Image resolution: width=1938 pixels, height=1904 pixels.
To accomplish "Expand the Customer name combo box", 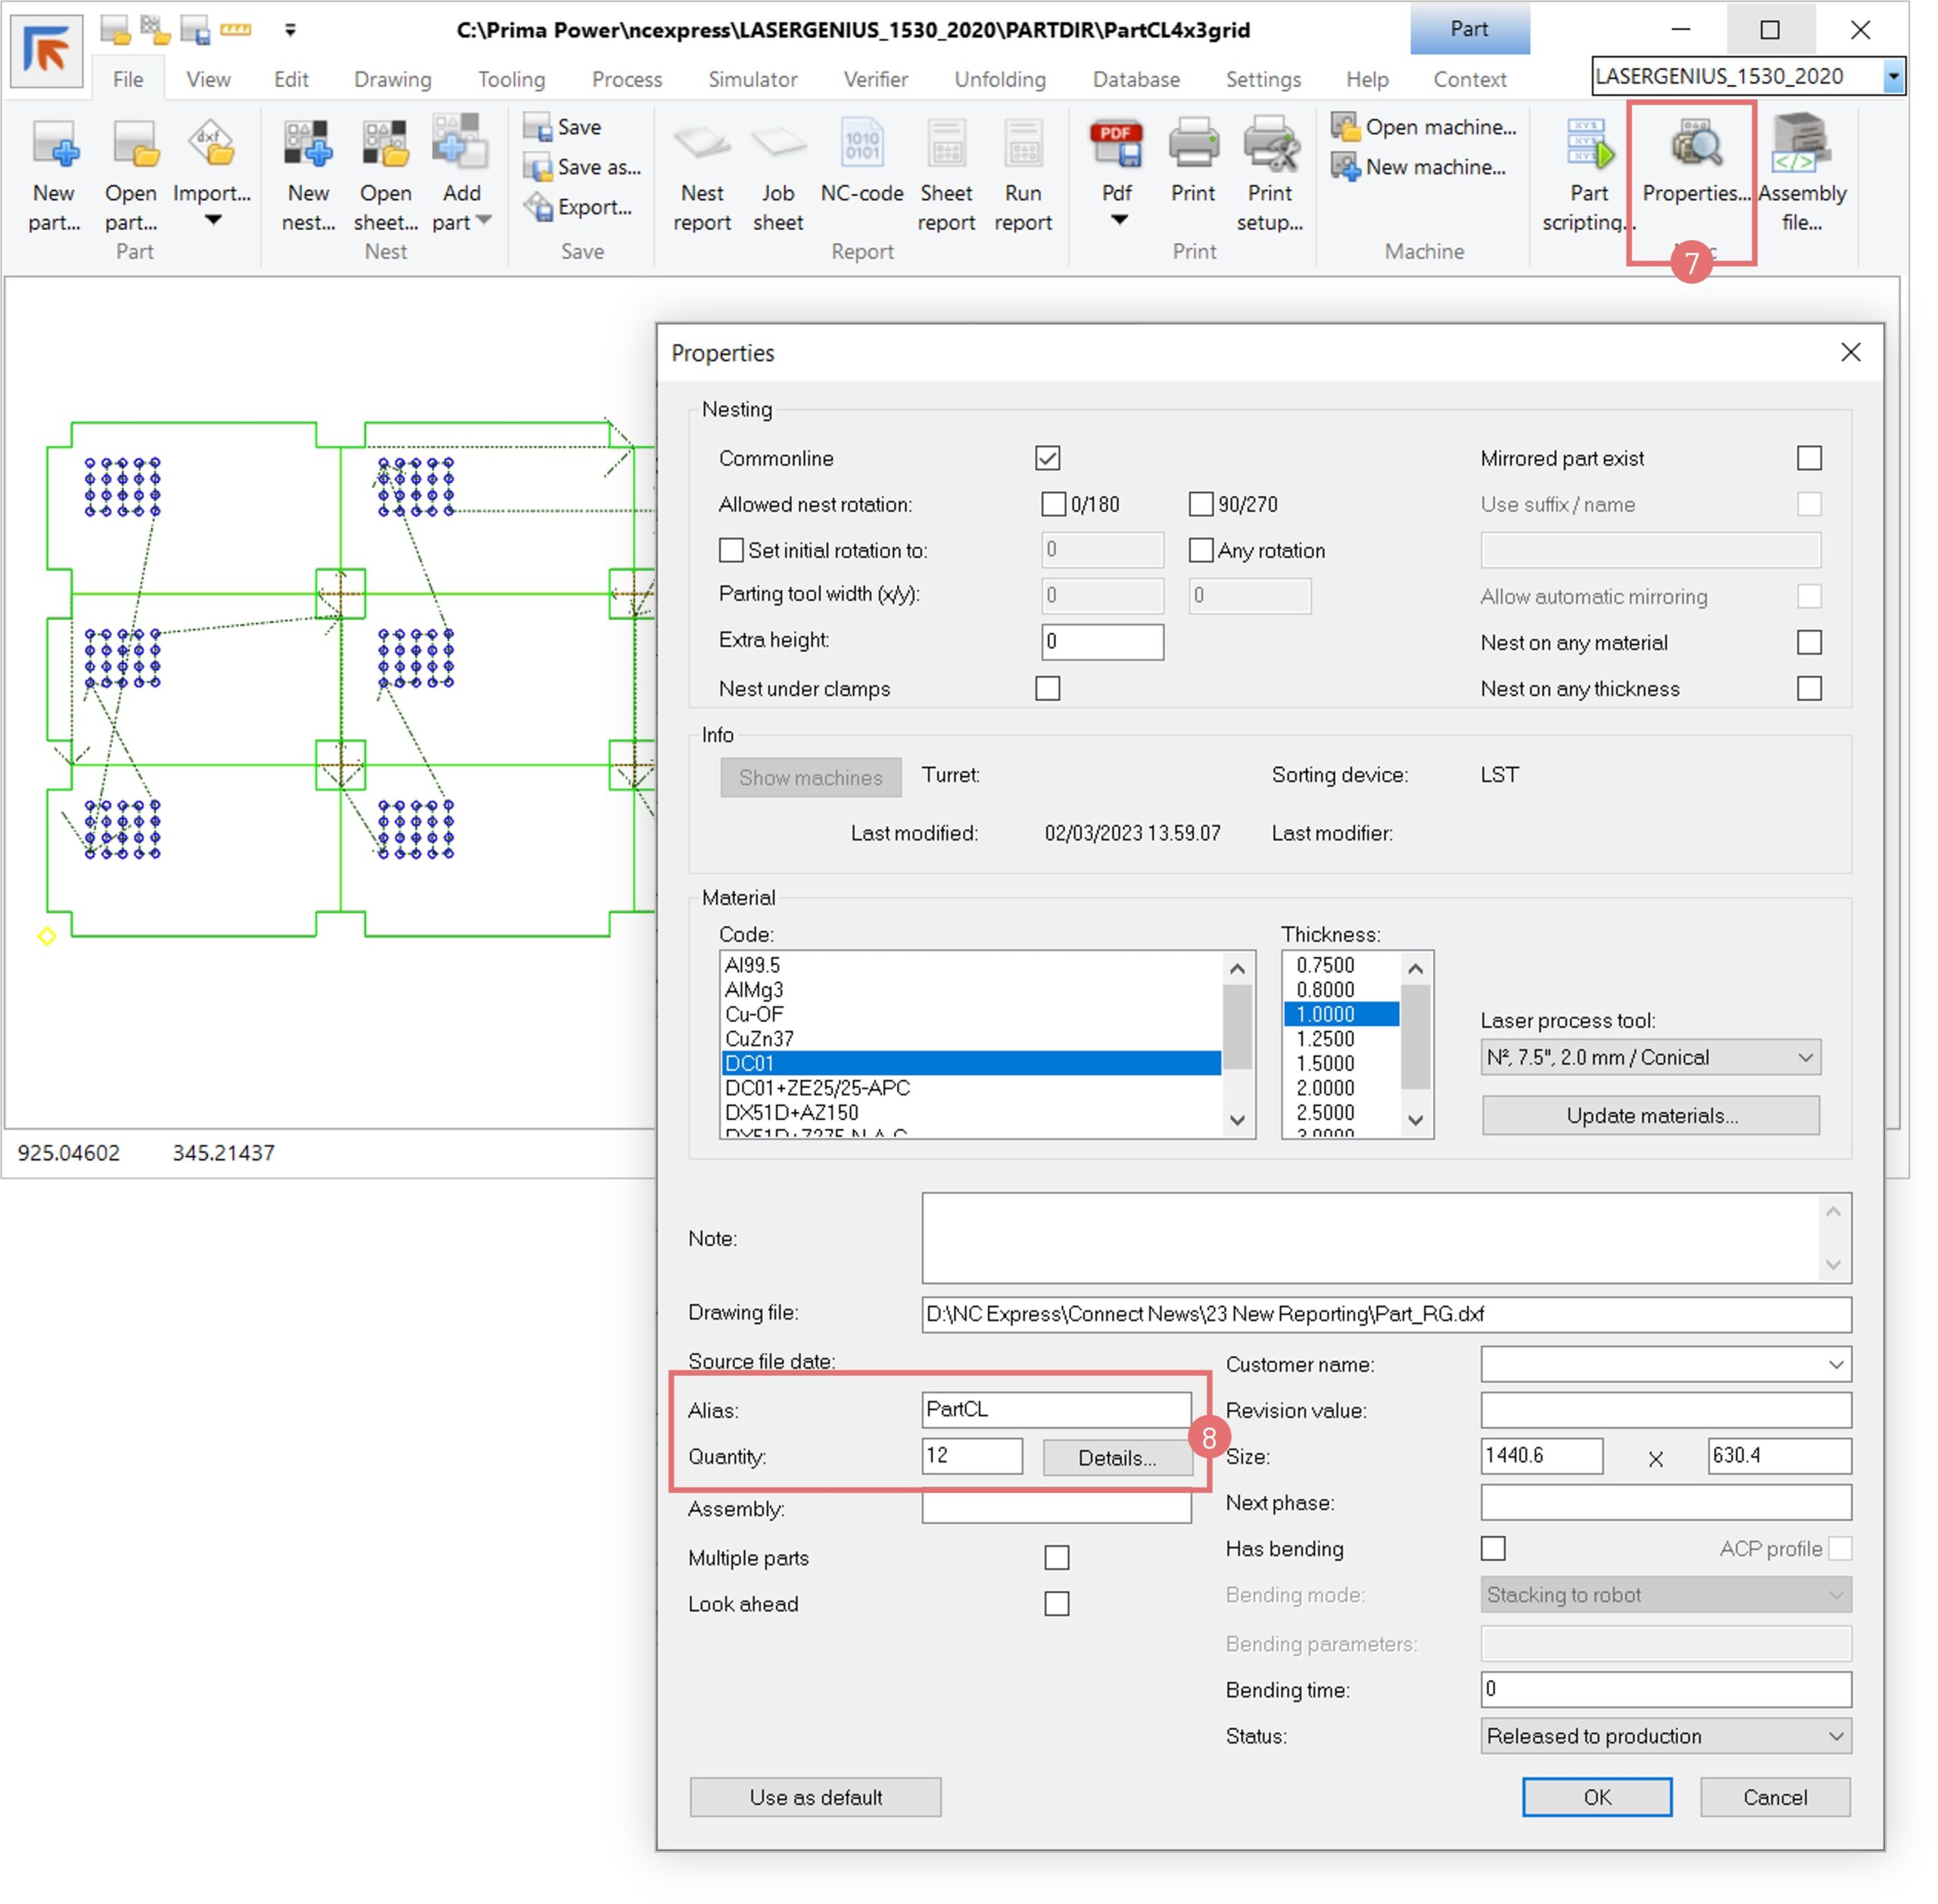I will click(x=1835, y=1364).
